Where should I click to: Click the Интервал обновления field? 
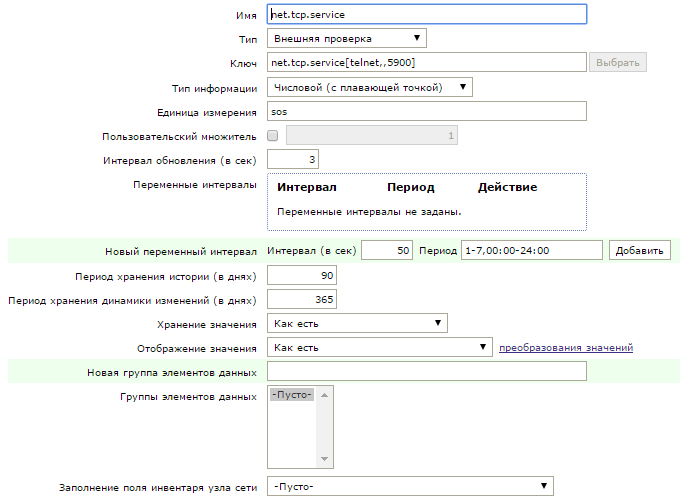pos(292,160)
